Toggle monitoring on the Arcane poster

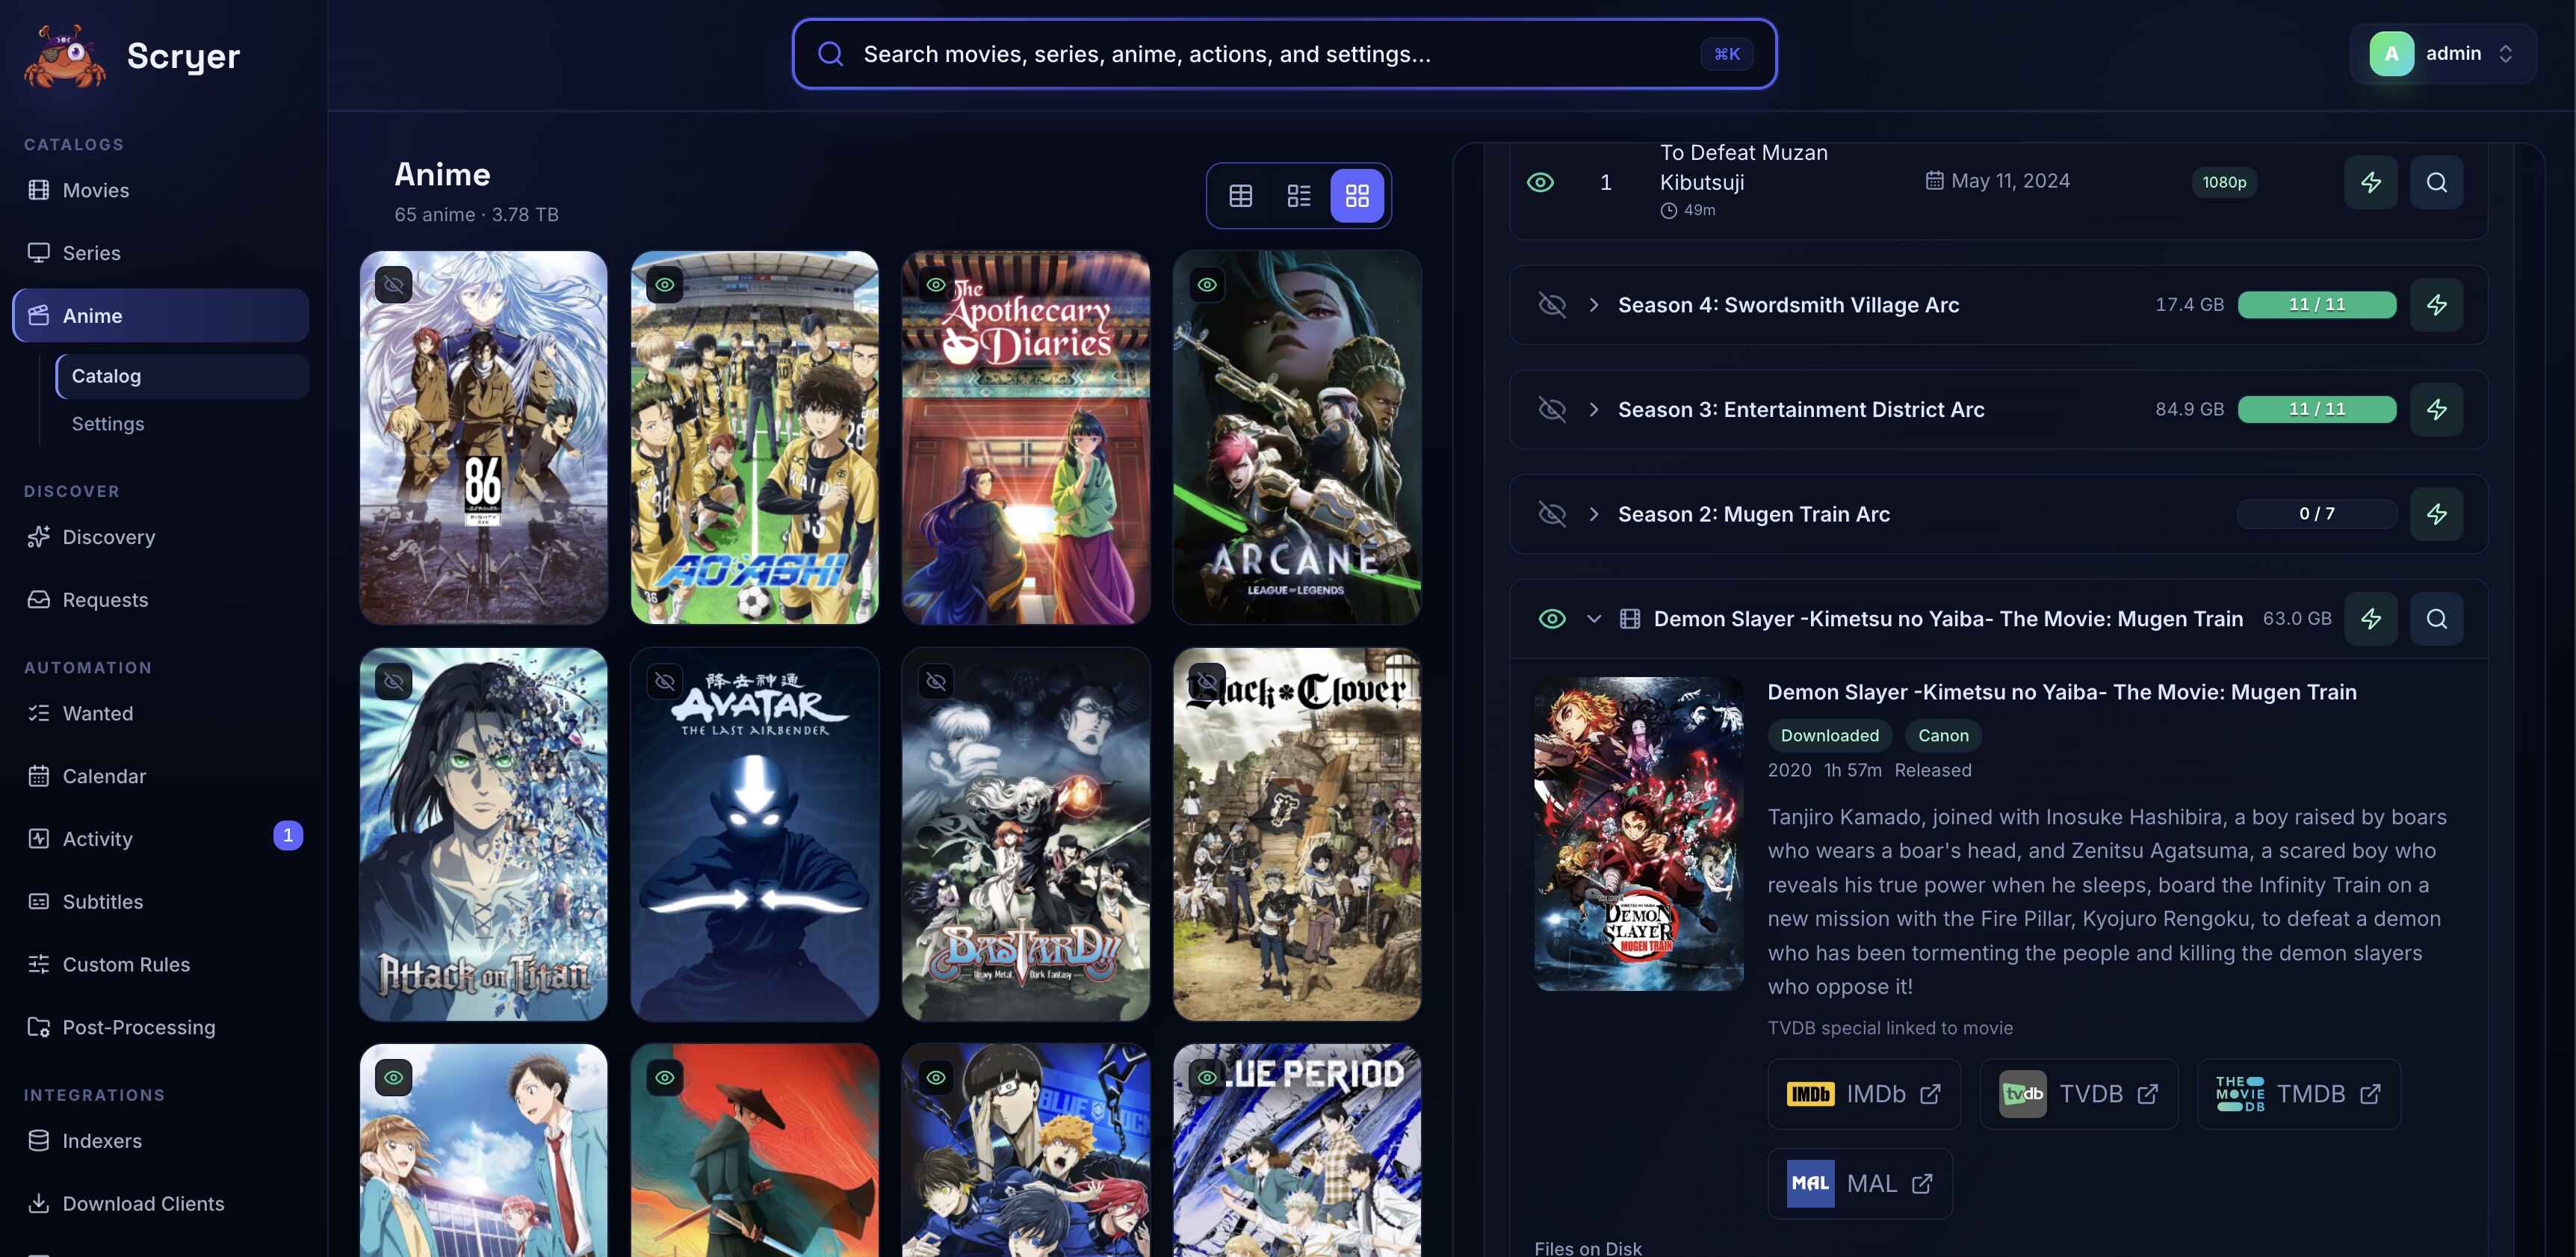pos(1207,285)
